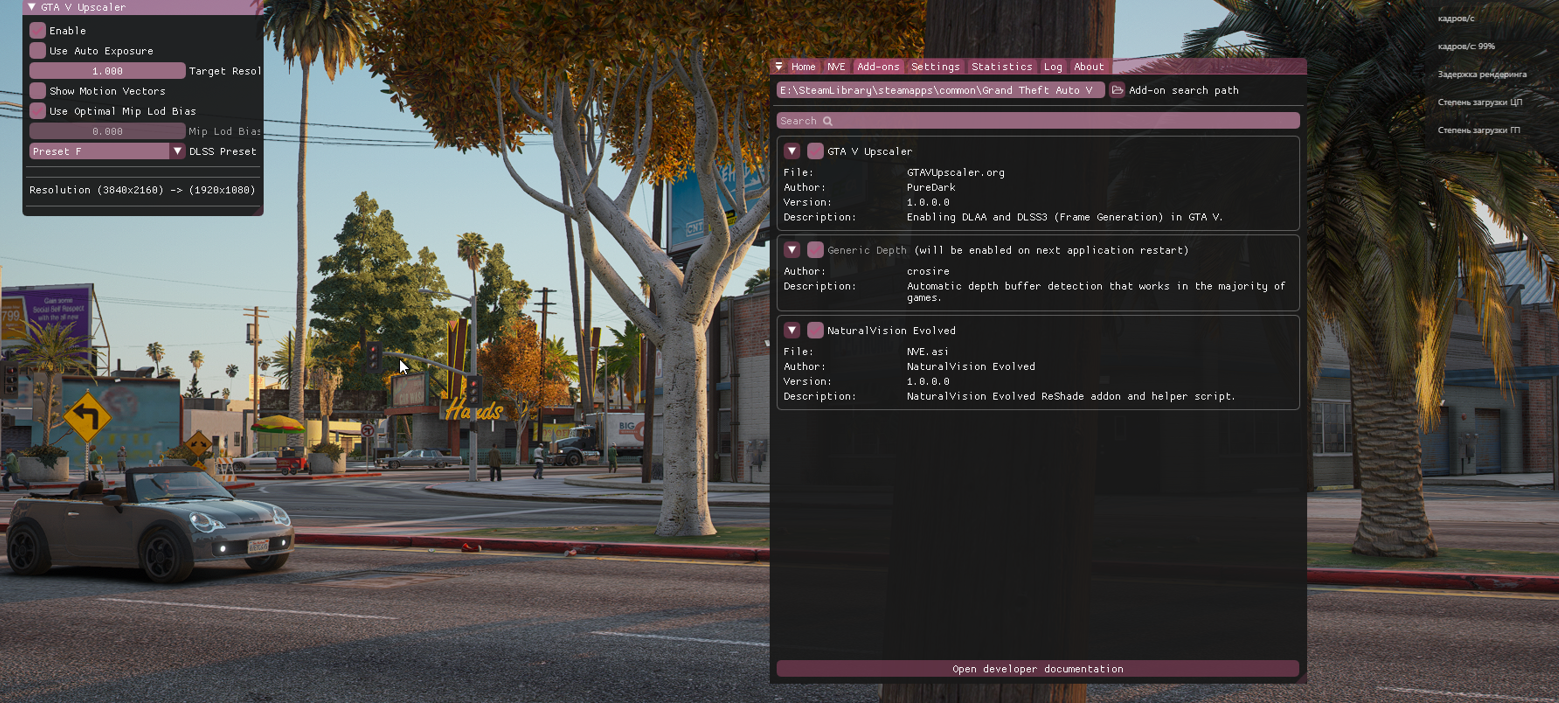The image size is (1559, 703).
Task: Click the NaturalVision Evolved ReShade addon description text
Action: coord(1071,397)
